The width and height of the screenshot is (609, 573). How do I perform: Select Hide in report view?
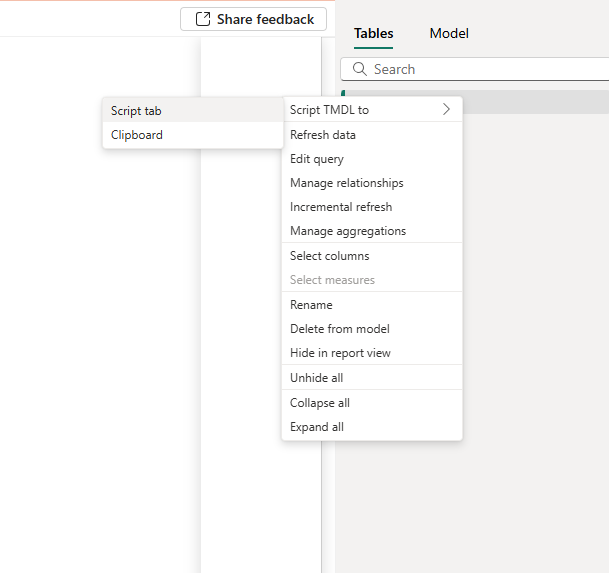pos(372,353)
